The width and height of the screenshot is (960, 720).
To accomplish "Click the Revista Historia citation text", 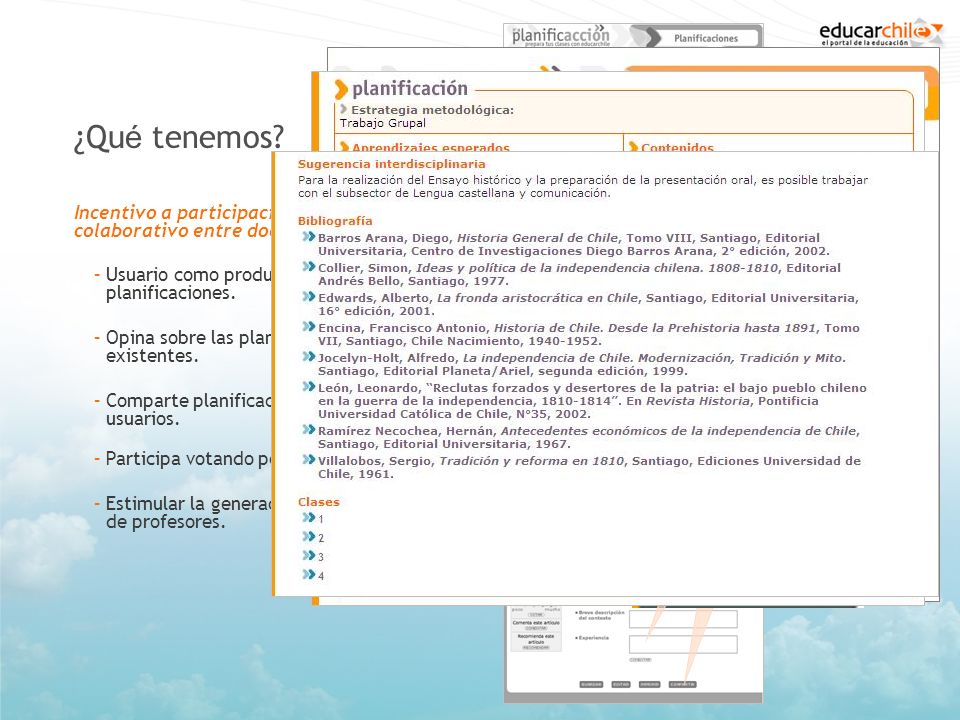I will (x=698, y=401).
